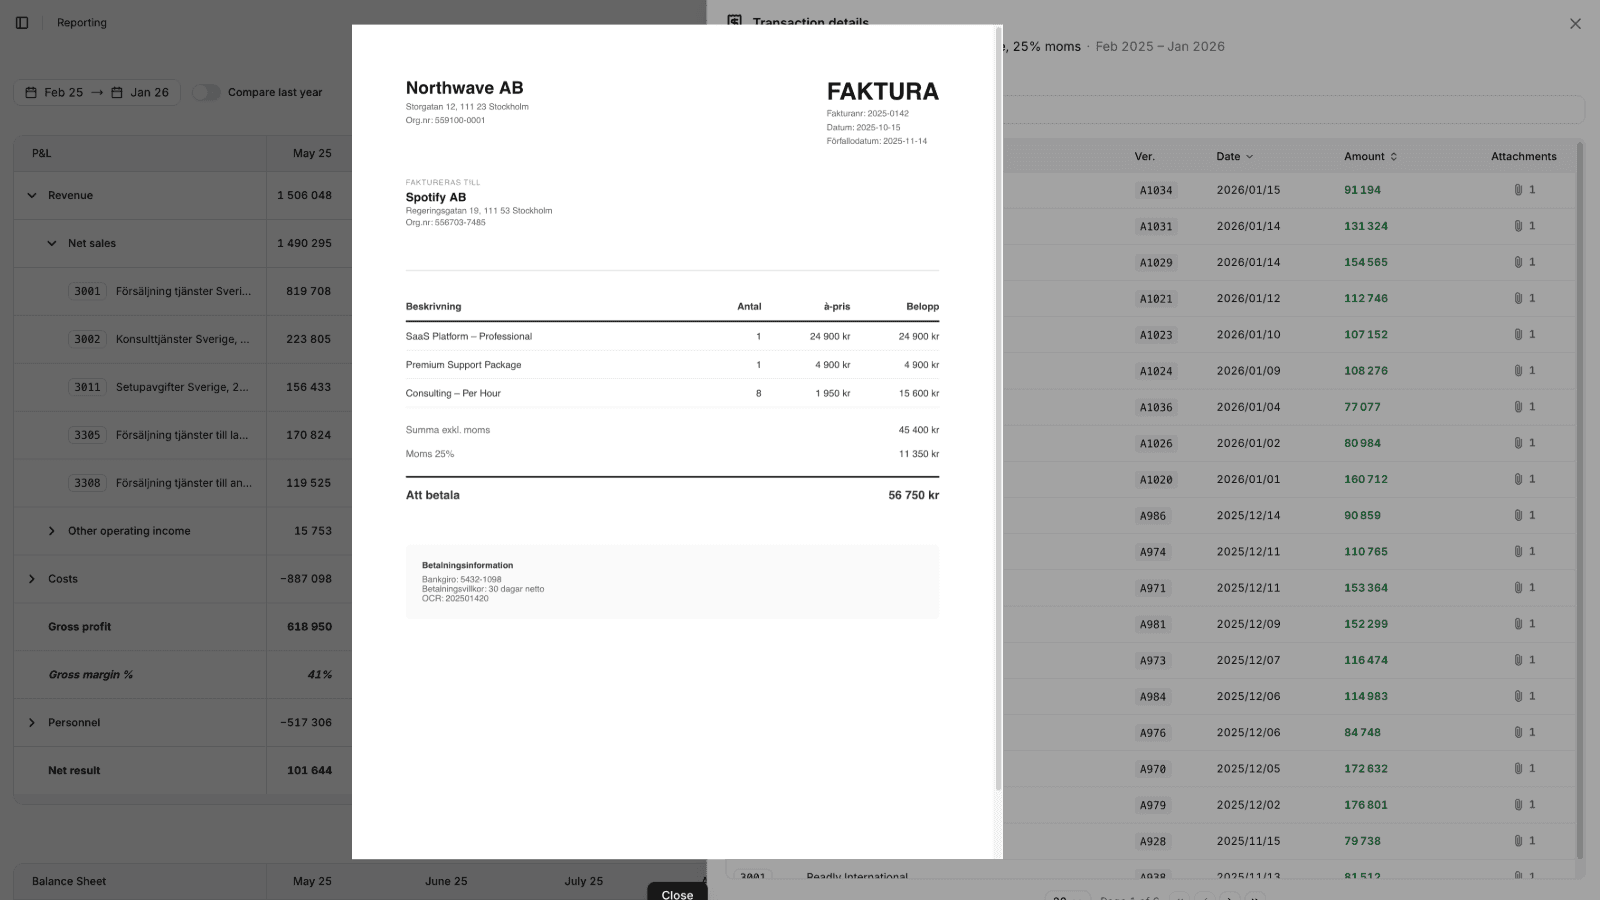Click the Reporting breadcrumb
The height and width of the screenshot is (900, 1600).
click(x=82, y=22)
